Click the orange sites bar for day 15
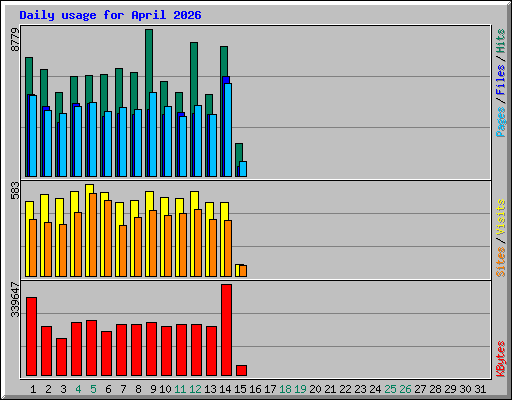This screenshot has width=512, height=400. point(243,271)
